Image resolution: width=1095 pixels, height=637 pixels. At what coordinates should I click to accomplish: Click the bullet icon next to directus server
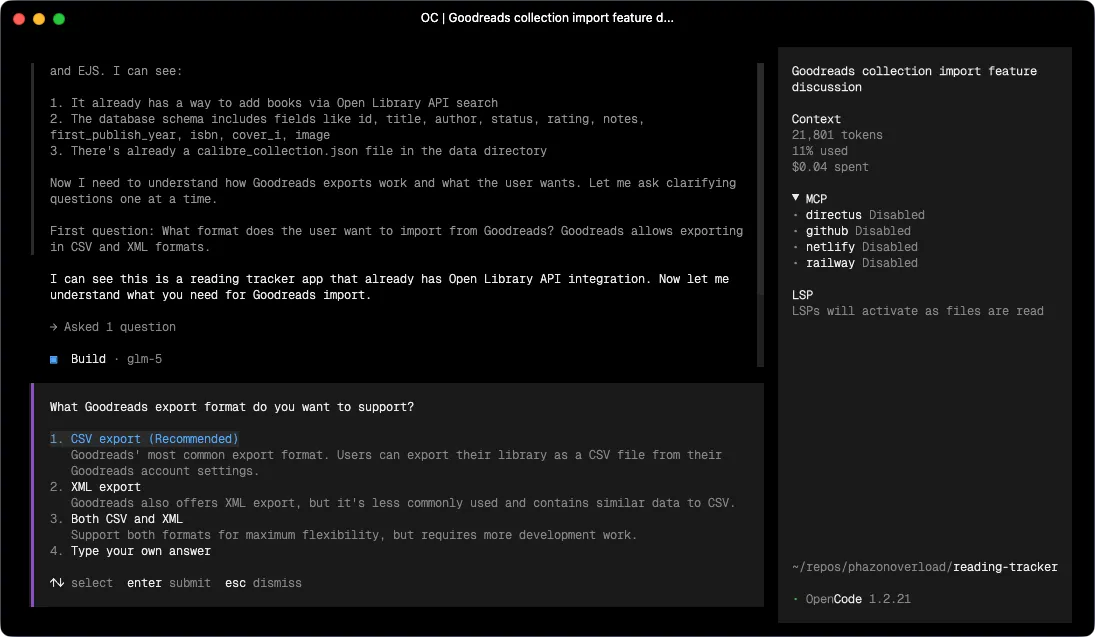(x=794, y=214)
